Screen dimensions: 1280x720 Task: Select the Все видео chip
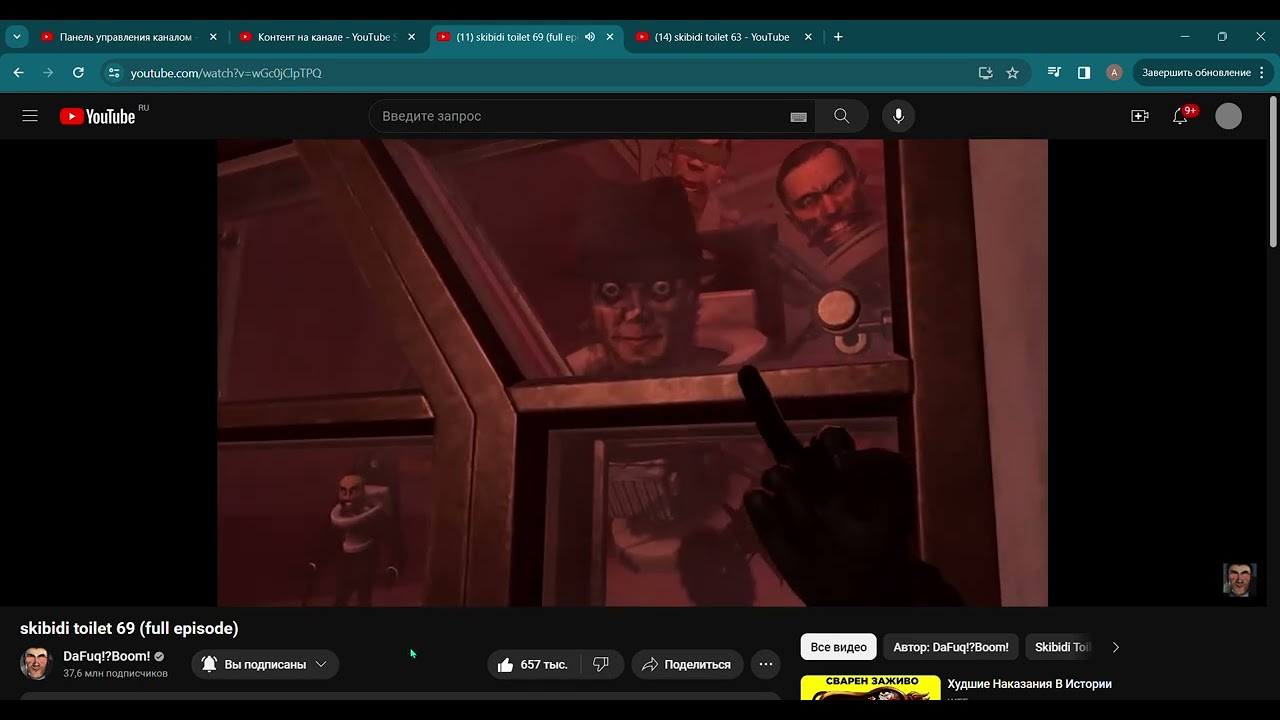pos(838,647)
